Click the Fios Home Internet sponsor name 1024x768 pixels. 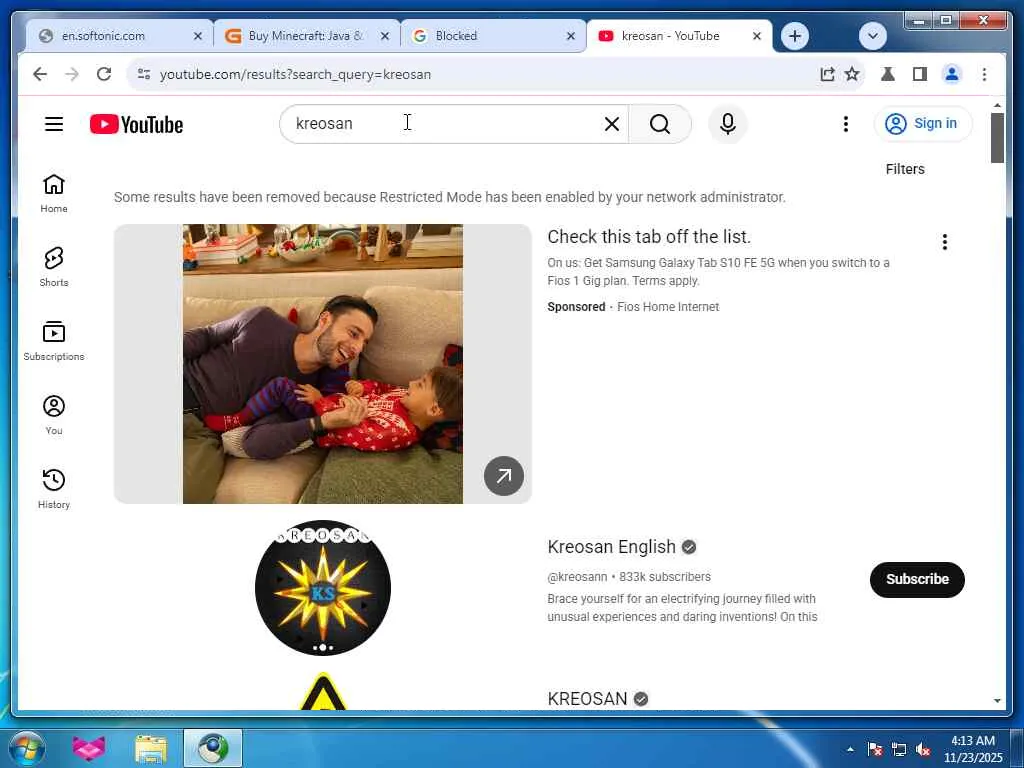668,307
